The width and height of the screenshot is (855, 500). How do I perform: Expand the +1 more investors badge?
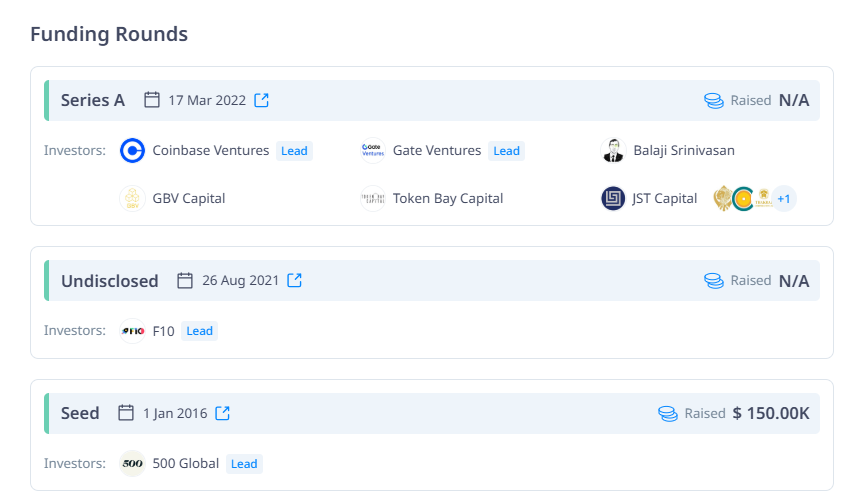tap(784, 199)
